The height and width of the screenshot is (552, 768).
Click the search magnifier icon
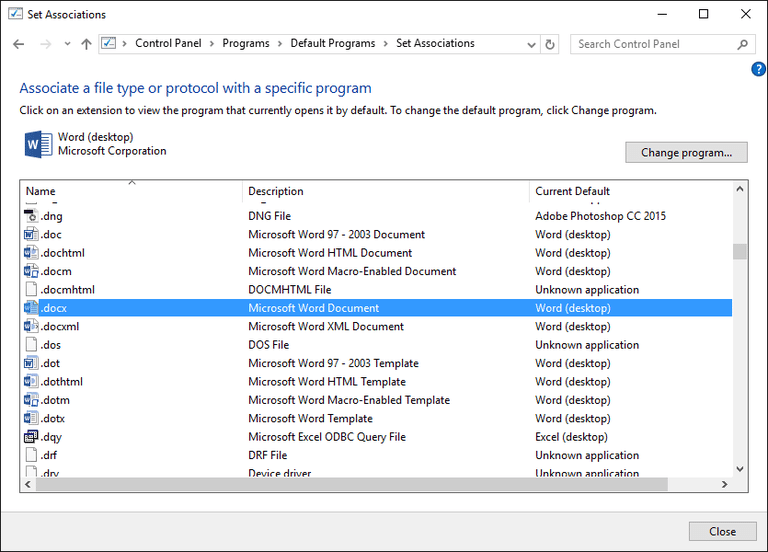pyautogui.click(x=743, y=44)
